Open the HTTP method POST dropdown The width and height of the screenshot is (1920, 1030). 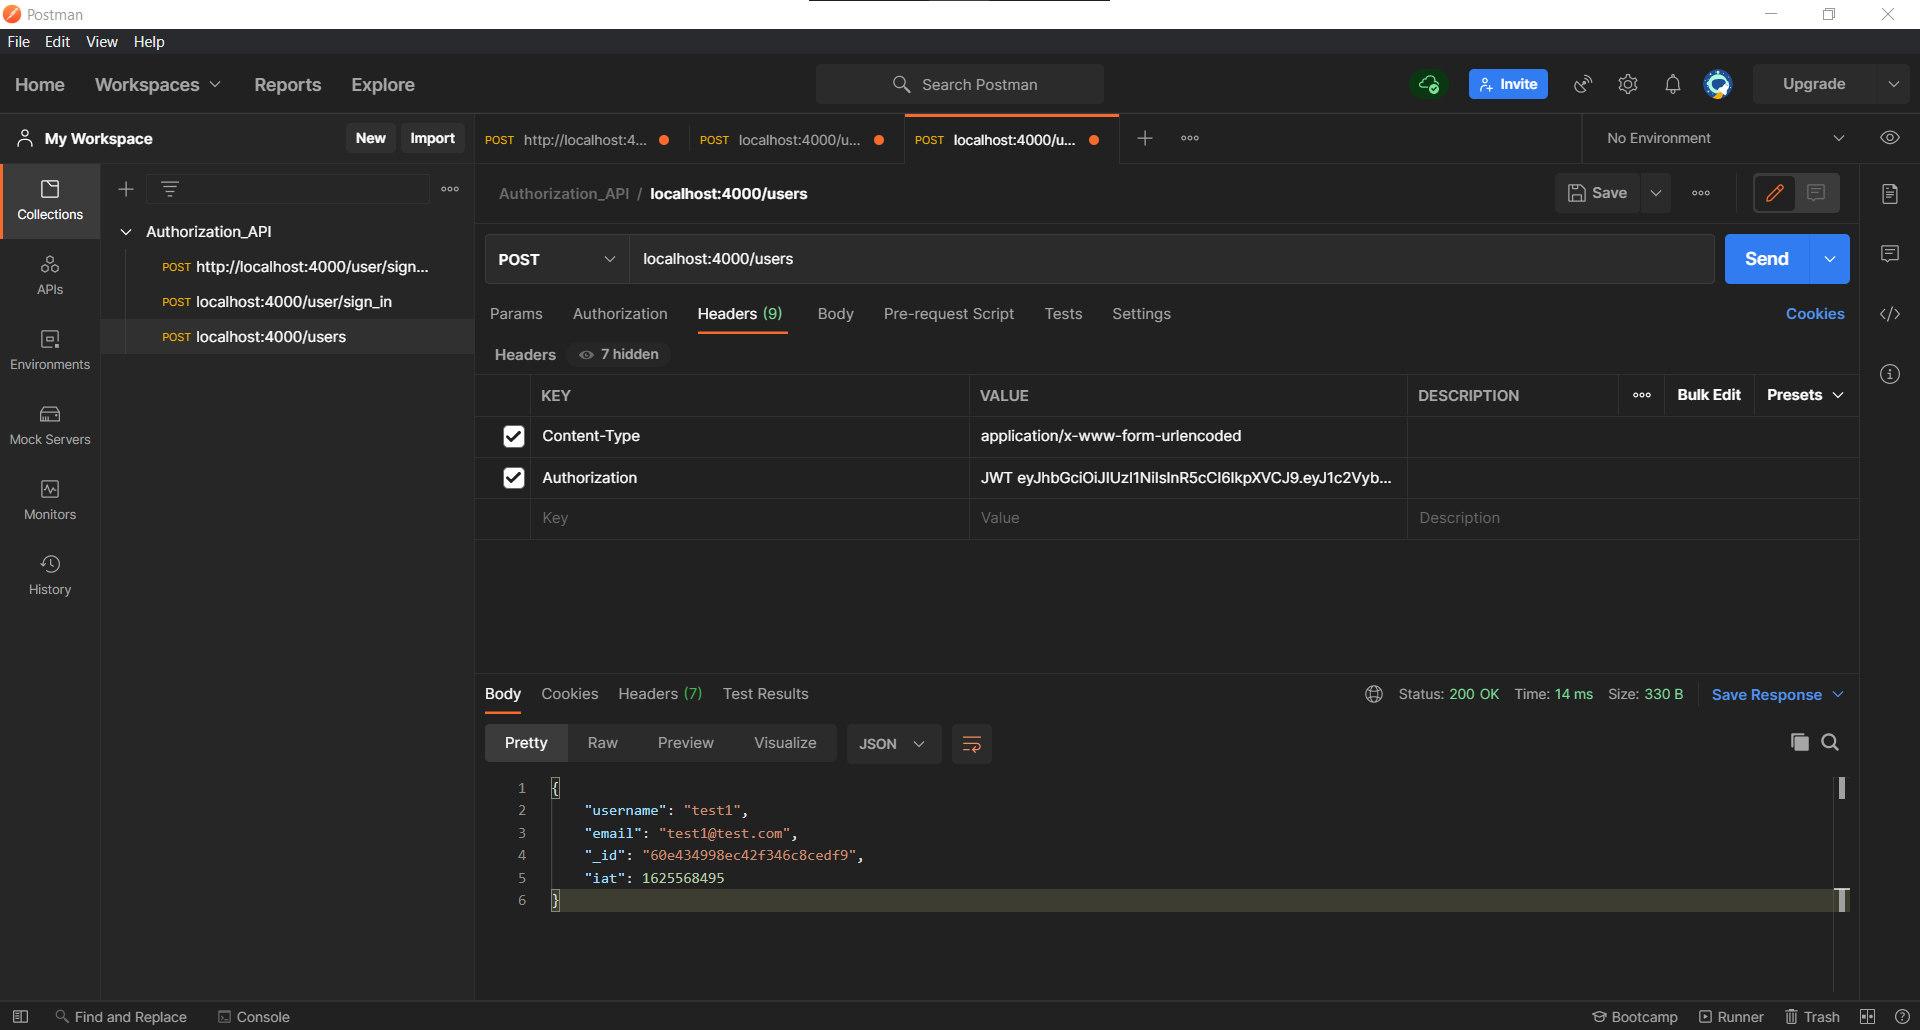point(557,259)
